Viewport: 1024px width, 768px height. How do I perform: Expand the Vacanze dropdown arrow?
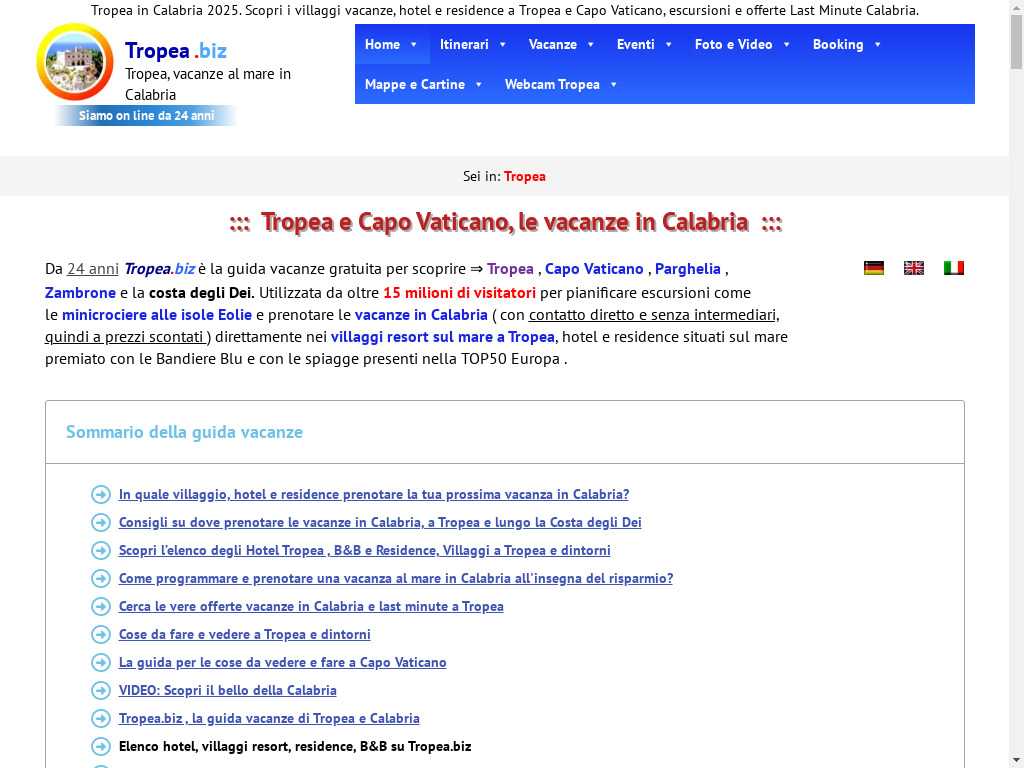[x=591, y=44]
